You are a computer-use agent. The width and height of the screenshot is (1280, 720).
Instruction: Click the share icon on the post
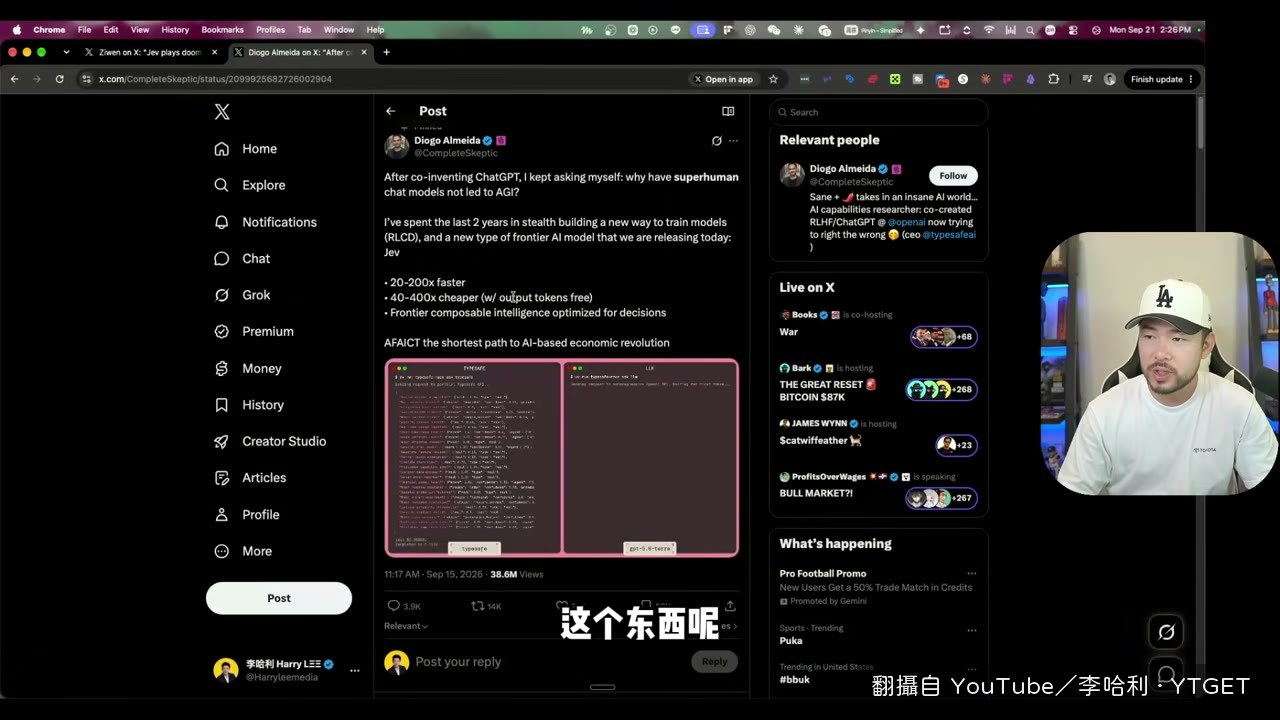click(730, 606)
